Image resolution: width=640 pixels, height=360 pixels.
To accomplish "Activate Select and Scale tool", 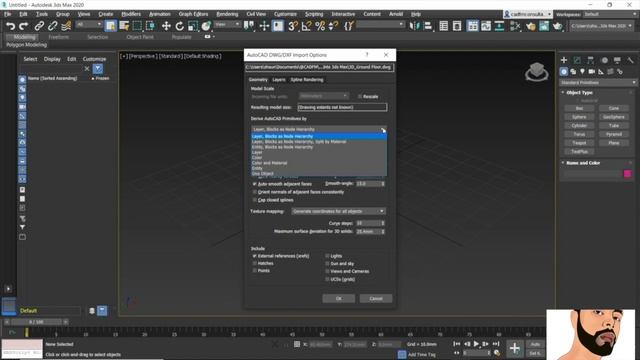I will (x=193, y=26).
